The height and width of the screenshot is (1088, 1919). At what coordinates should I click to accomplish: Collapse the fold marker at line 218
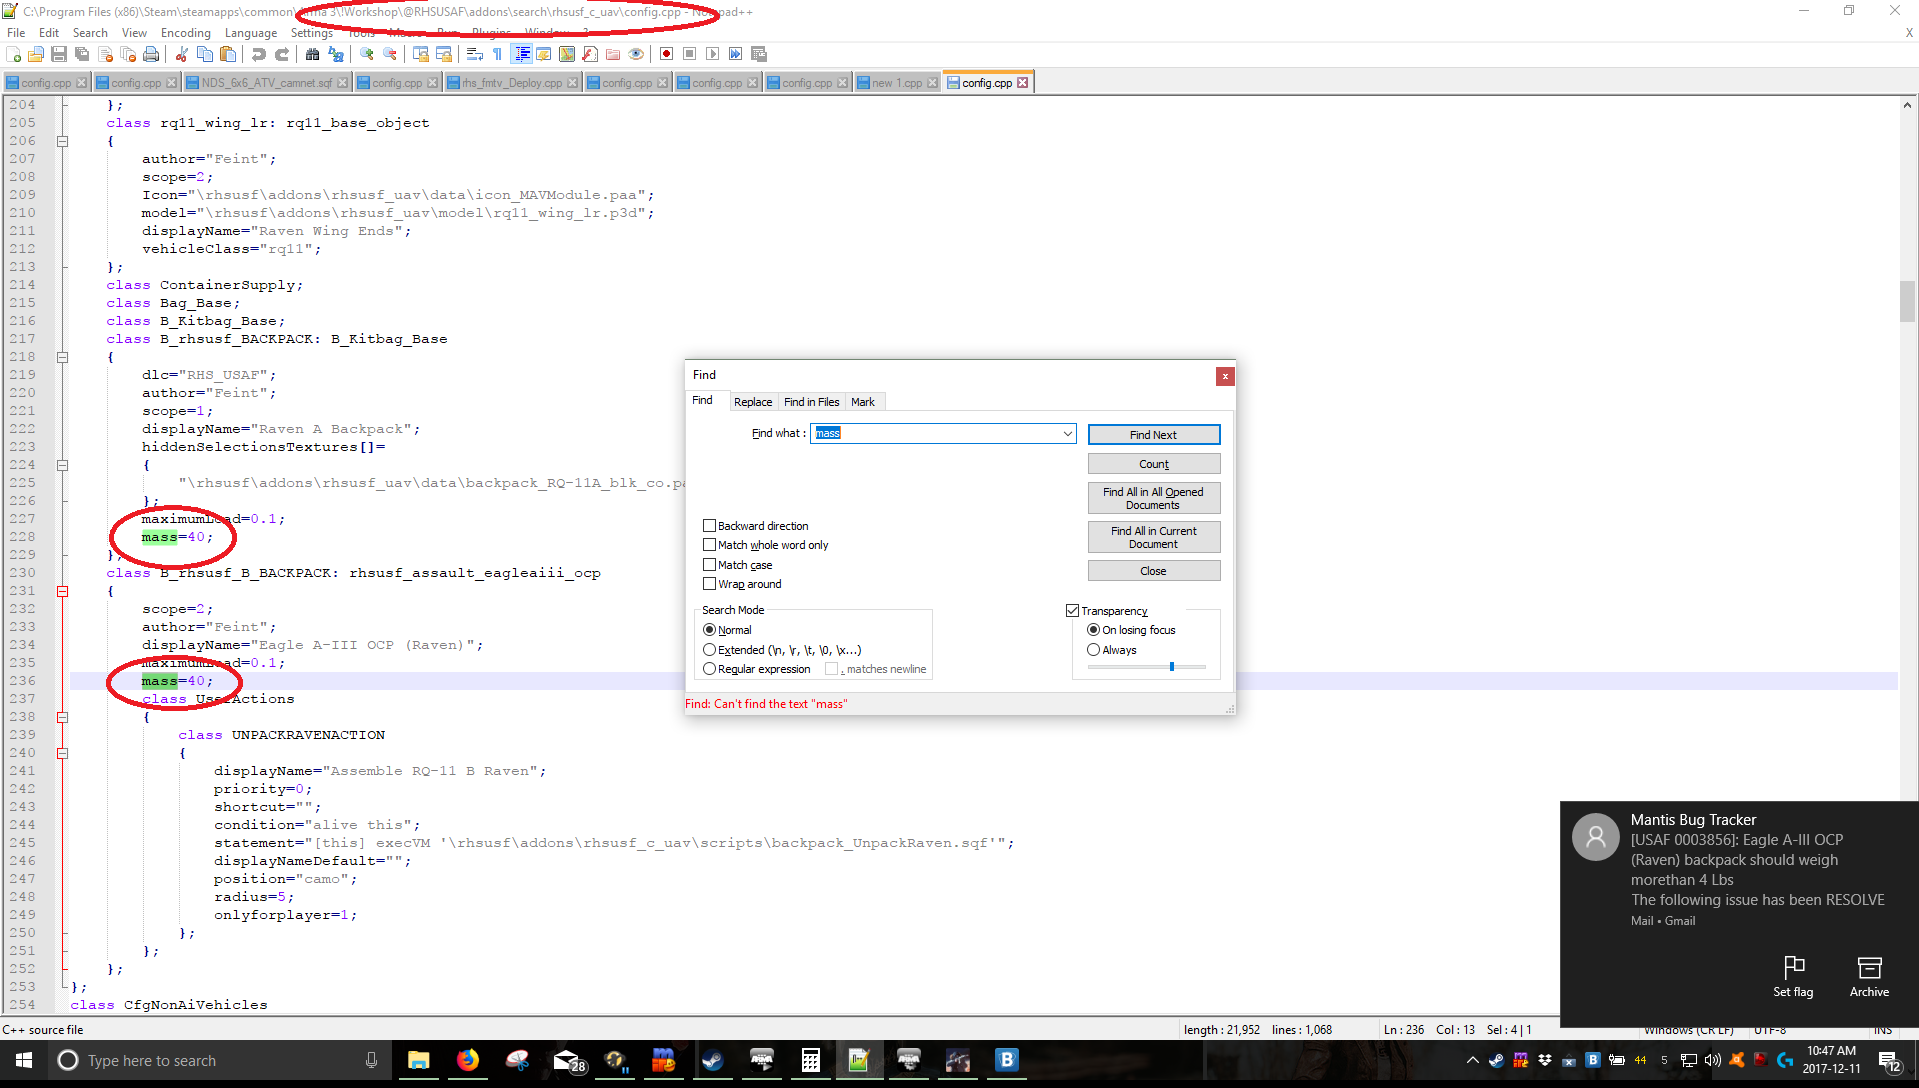click(x=62, y=357)
